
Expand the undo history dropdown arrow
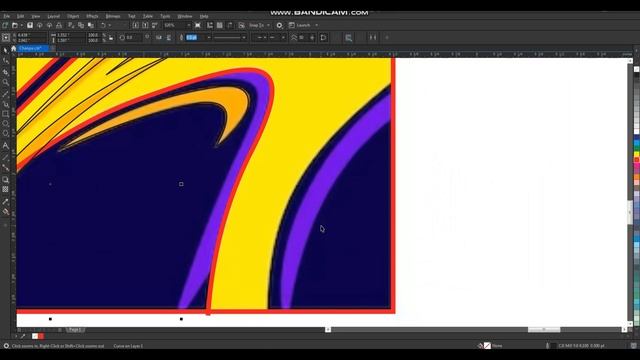pos(109,25)
